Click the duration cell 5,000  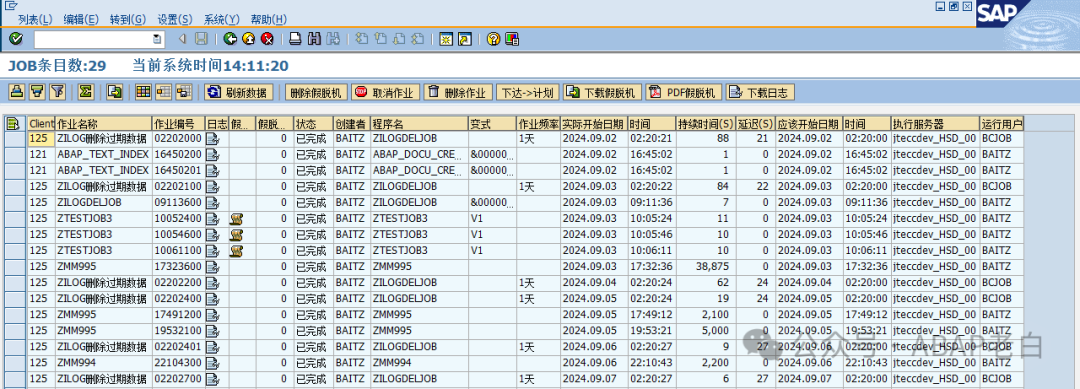point(705,330)
